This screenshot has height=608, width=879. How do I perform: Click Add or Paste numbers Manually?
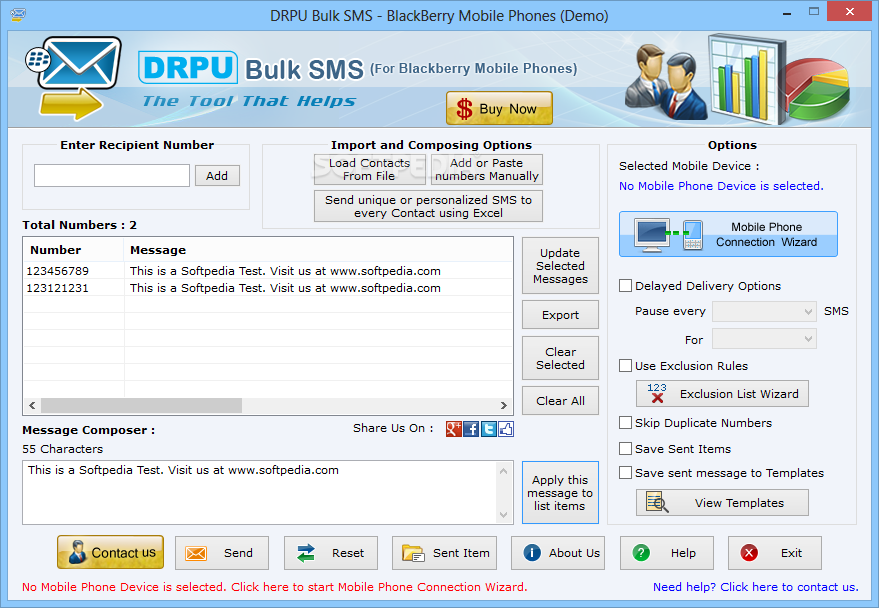point(487,169)
